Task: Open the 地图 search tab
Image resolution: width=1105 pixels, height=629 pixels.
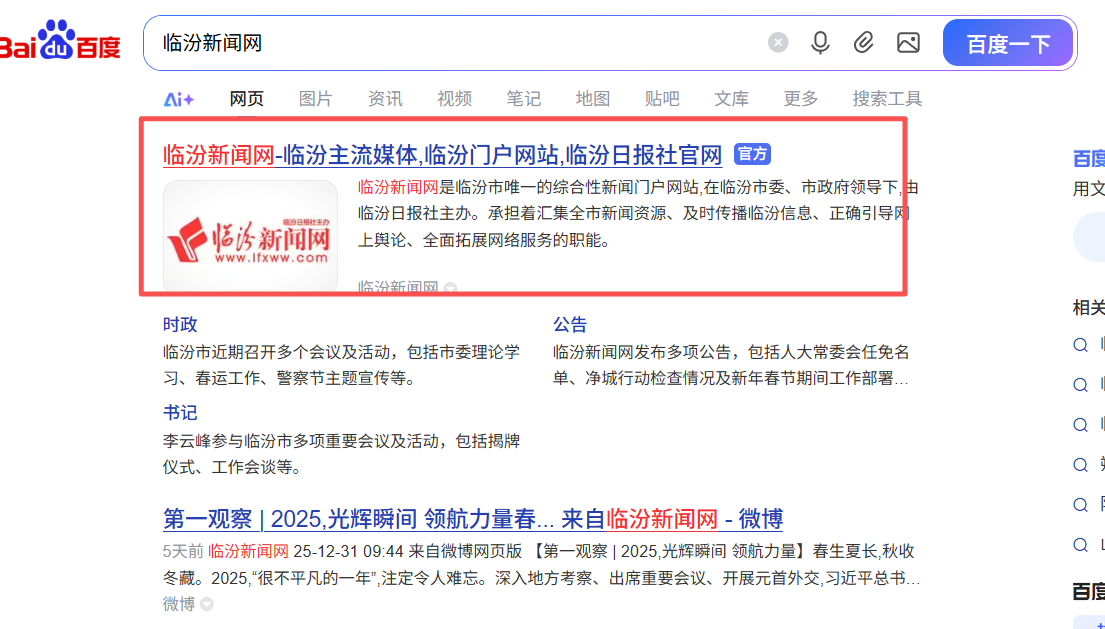Action: [x=592, y=98]
